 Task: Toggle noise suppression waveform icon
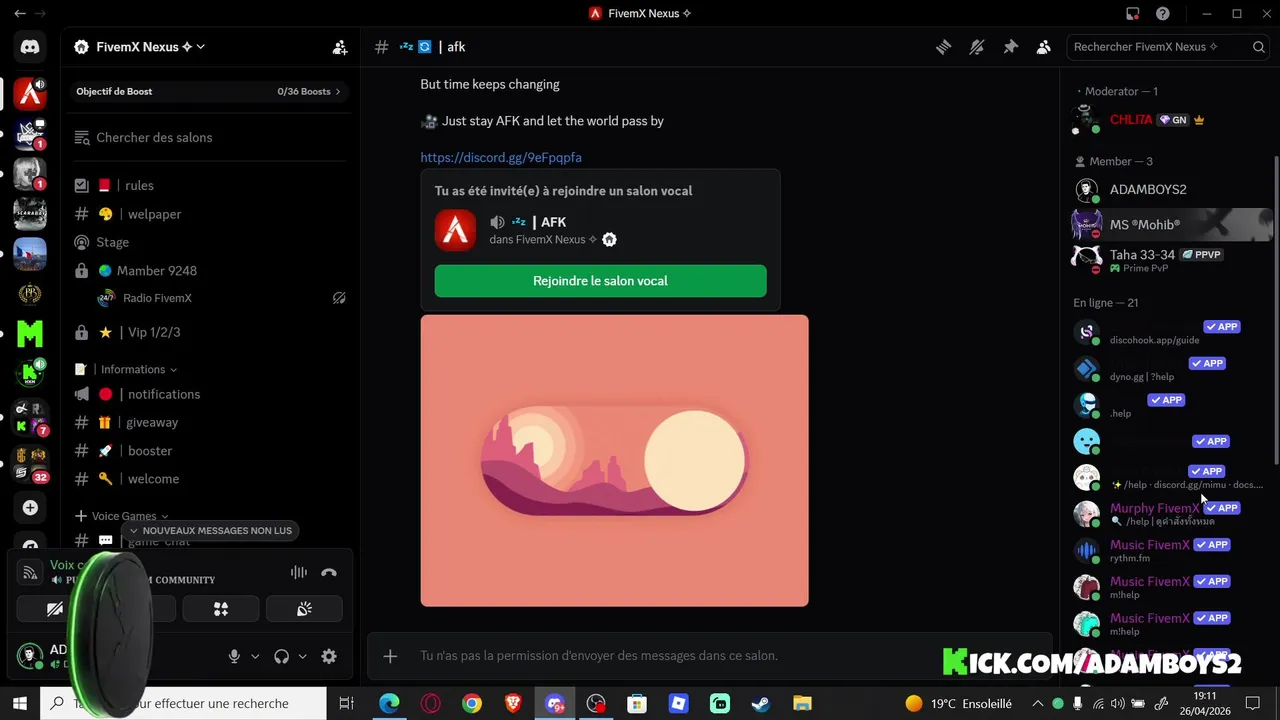(x=299, y=572)
